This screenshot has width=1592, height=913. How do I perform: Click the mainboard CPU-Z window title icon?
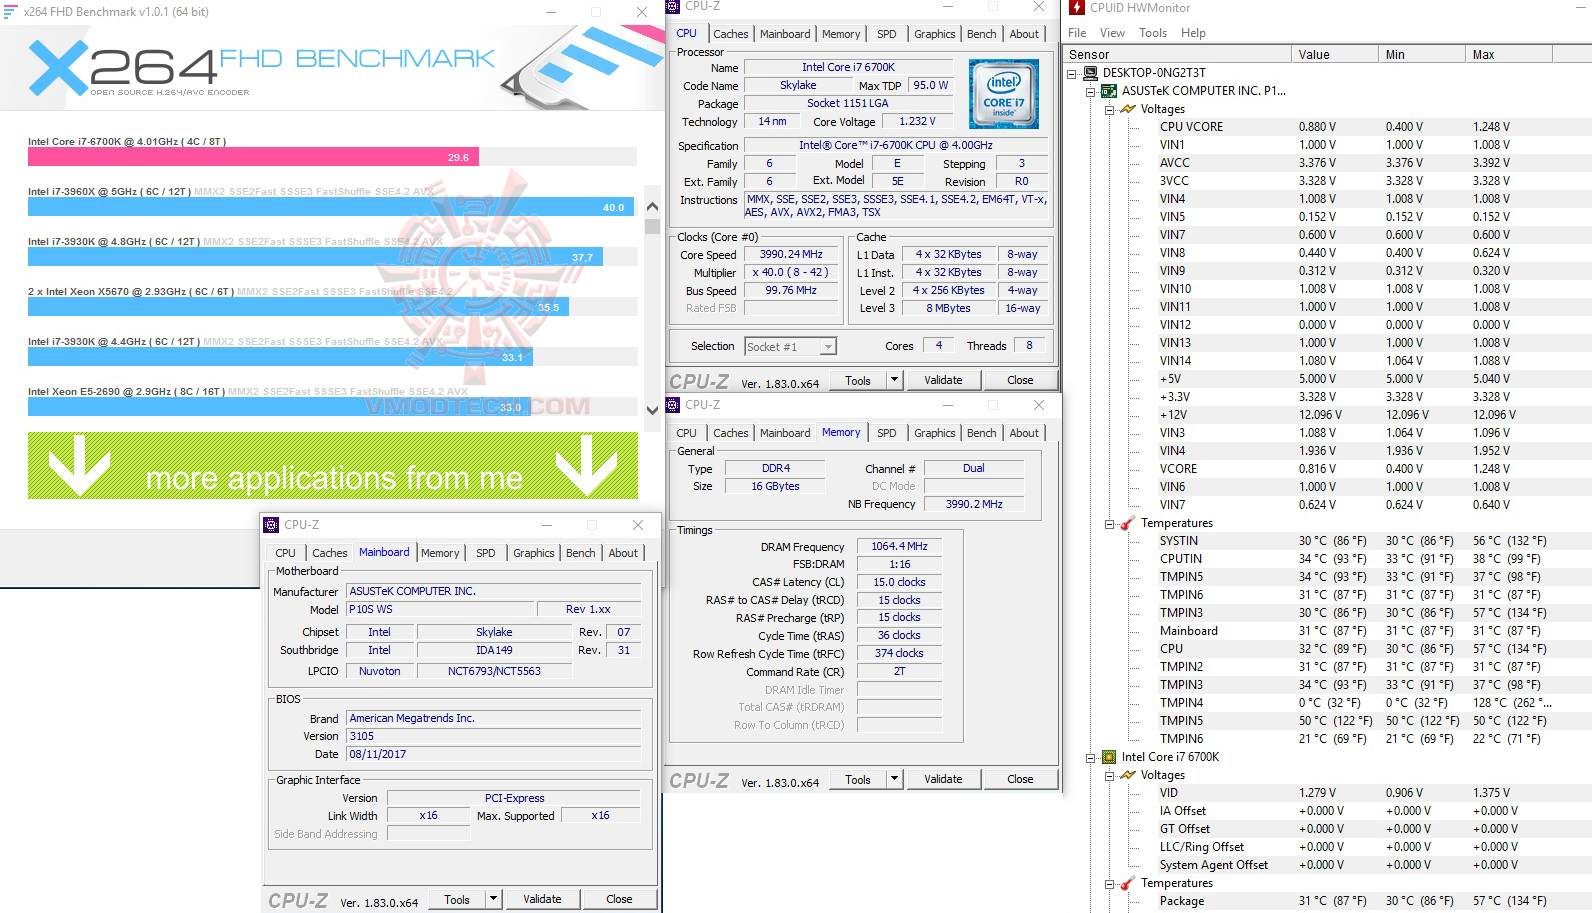271,525
